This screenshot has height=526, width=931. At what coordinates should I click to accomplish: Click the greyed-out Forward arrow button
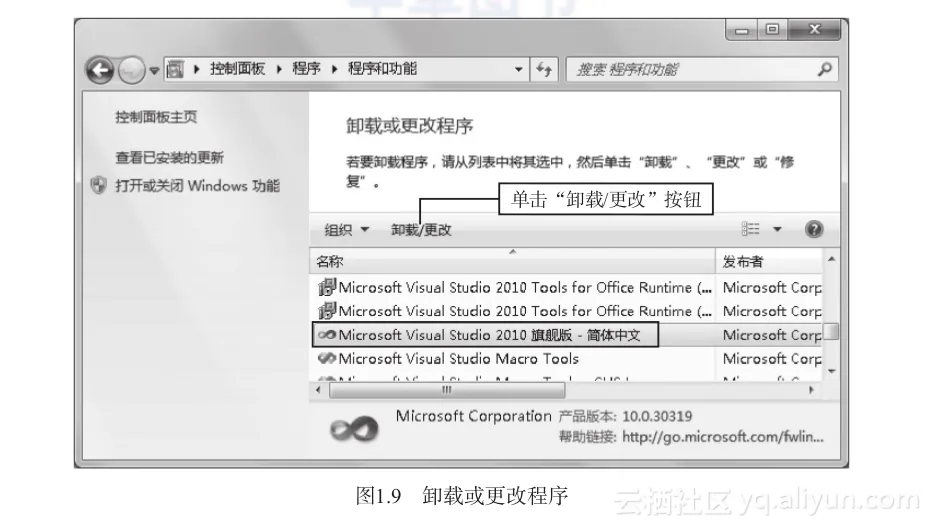(x=131, y=71)
